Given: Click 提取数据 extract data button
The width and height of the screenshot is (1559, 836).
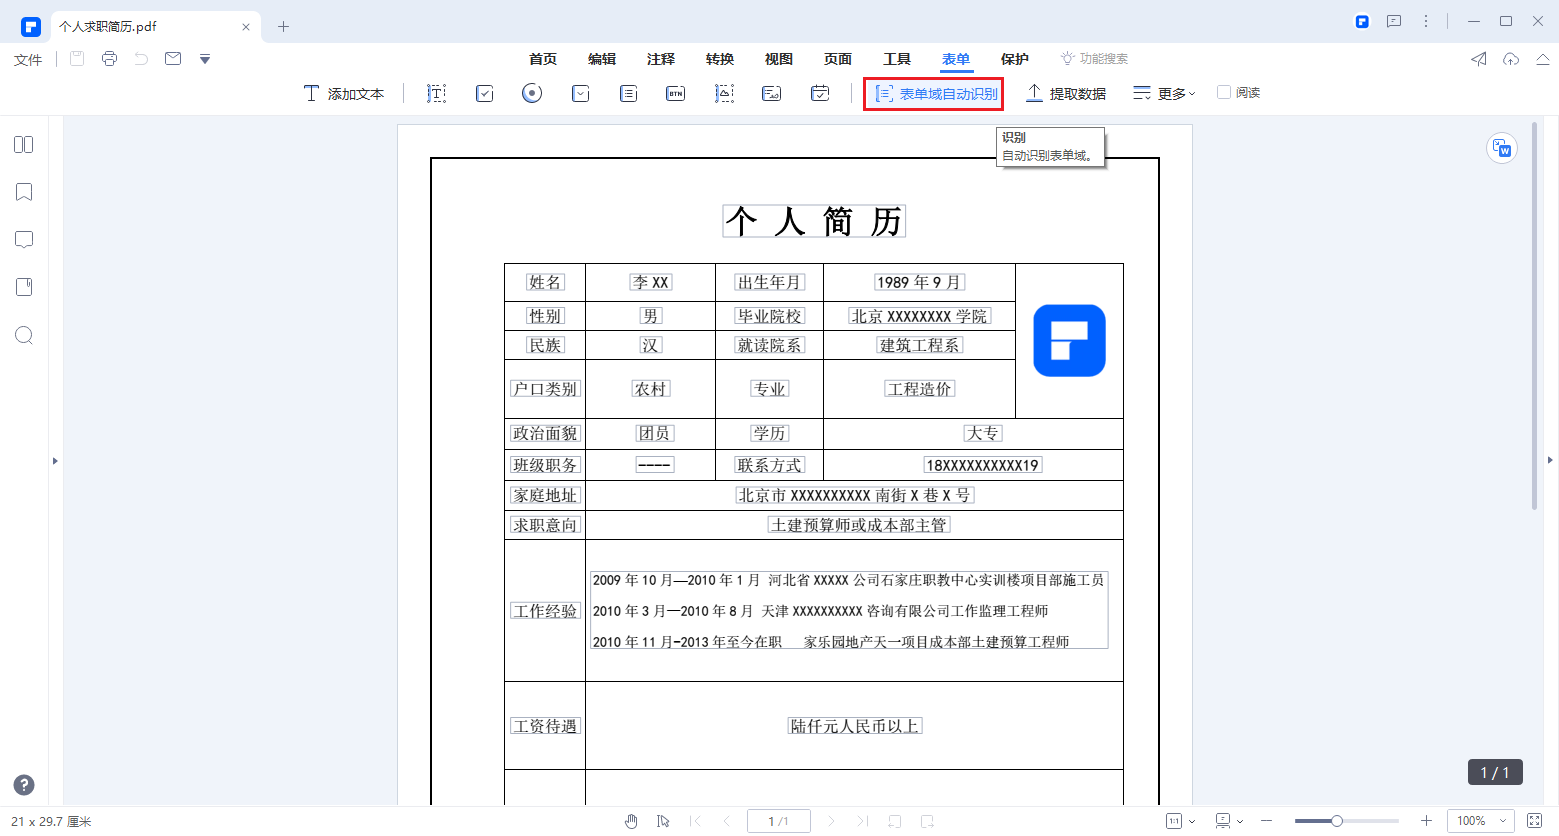Looking at the screenshot, I should (x=1066, y=92).
